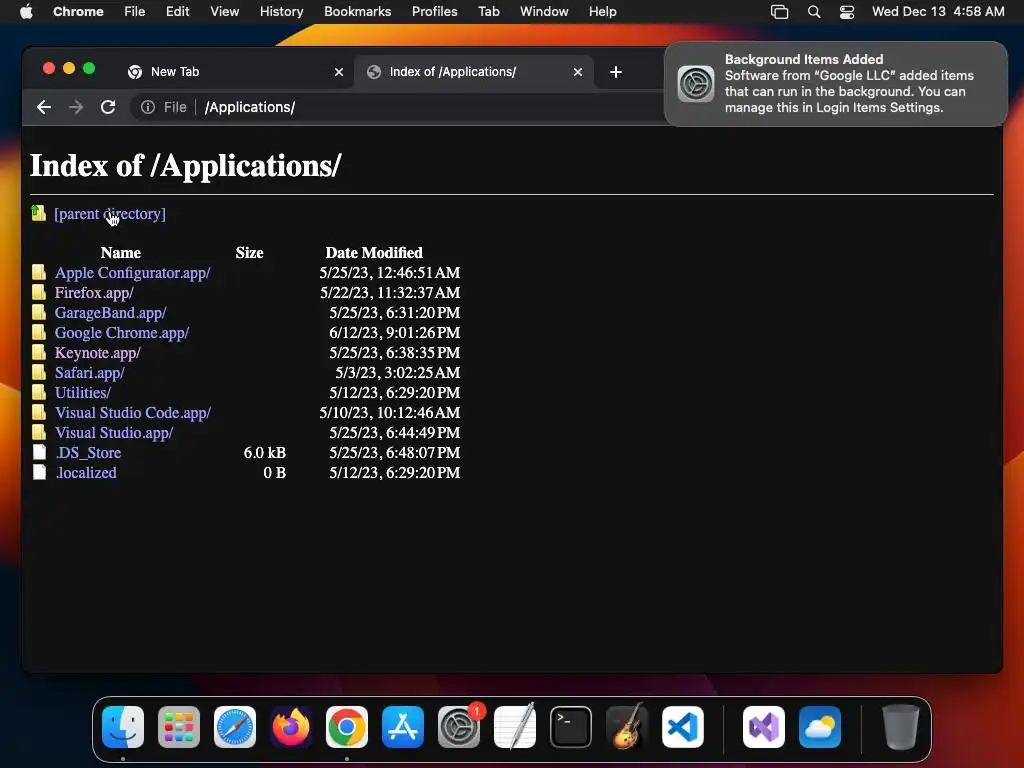Open Keynote.app folder link
1024x768 pixels.
pyautogui.click(x=97, y=353)
